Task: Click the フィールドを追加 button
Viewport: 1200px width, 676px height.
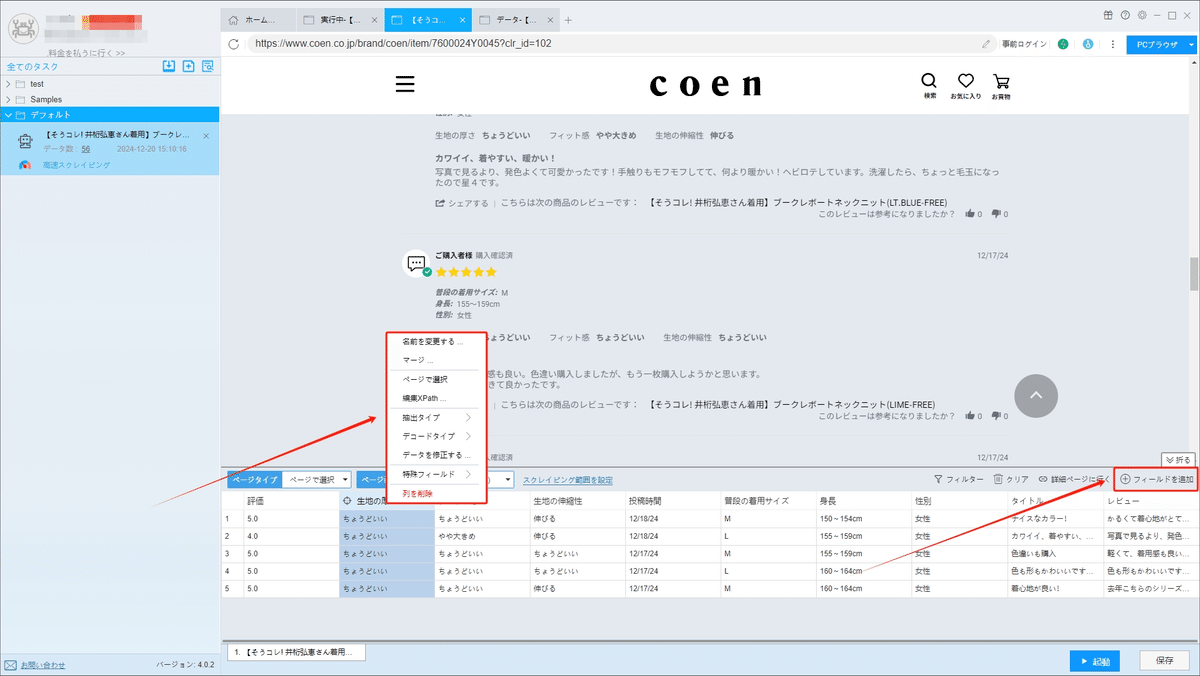Action: (x=1155, y=480)
